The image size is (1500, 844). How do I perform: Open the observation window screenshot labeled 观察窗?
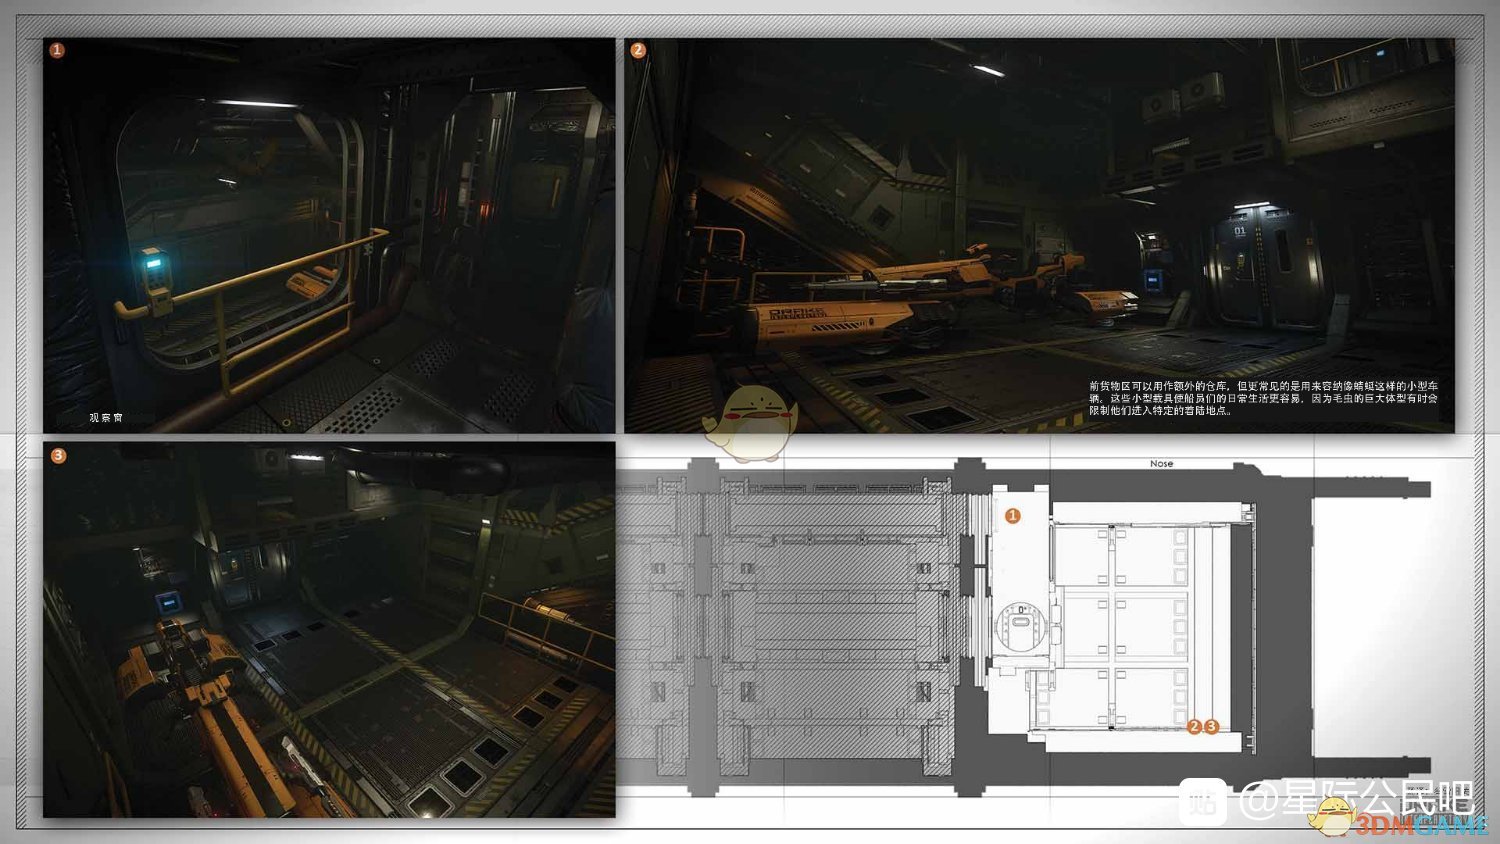[x=329, y=235]
